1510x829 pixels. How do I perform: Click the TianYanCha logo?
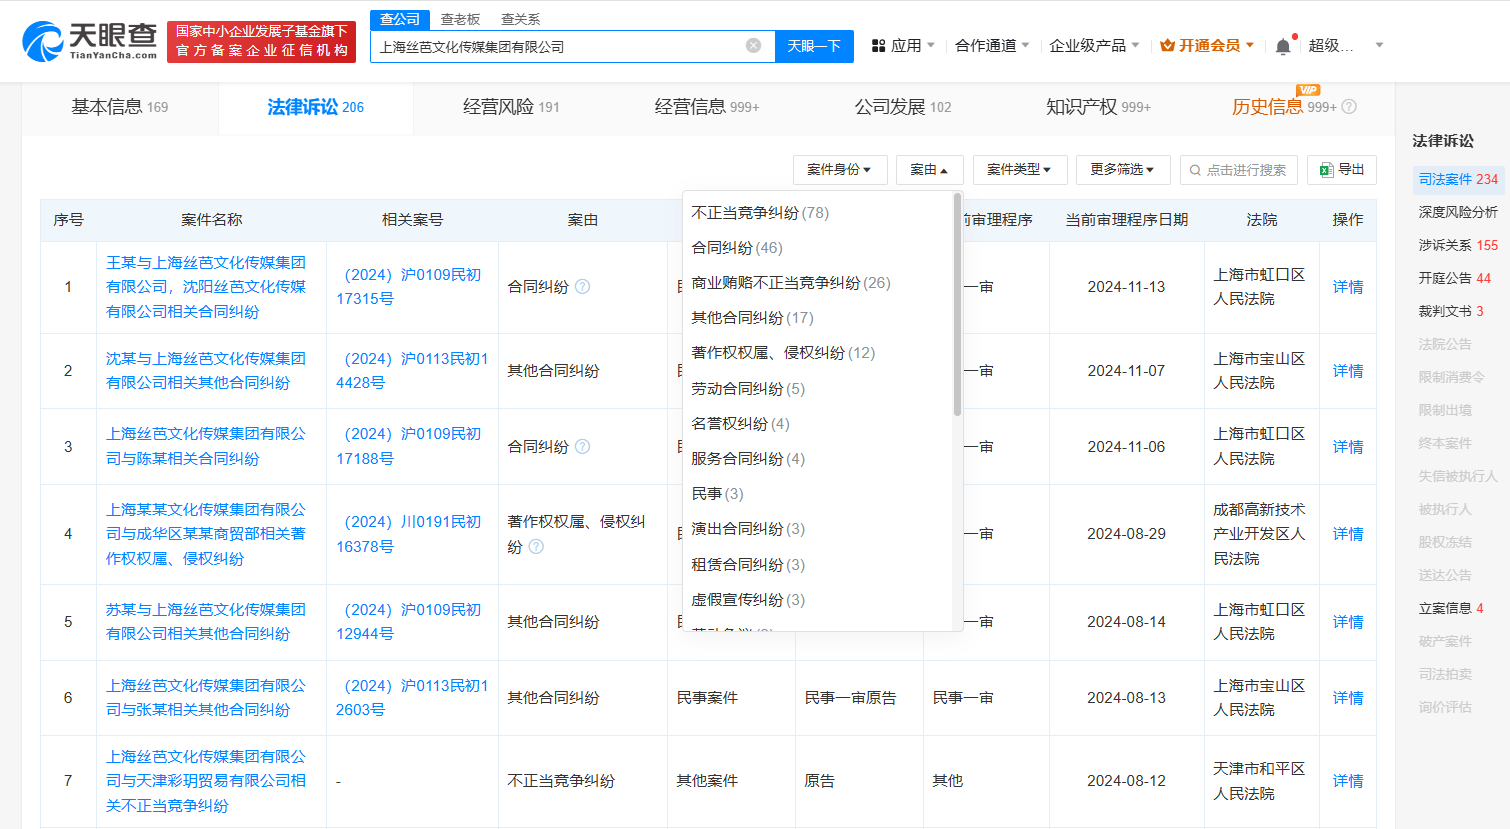click(90, 41)
